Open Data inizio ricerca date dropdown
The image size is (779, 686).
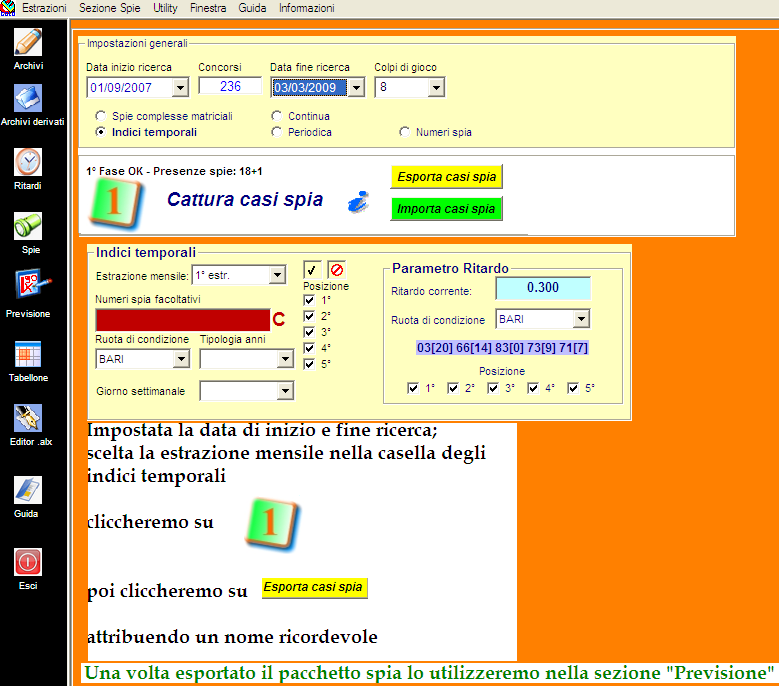(x=180, y=88)
